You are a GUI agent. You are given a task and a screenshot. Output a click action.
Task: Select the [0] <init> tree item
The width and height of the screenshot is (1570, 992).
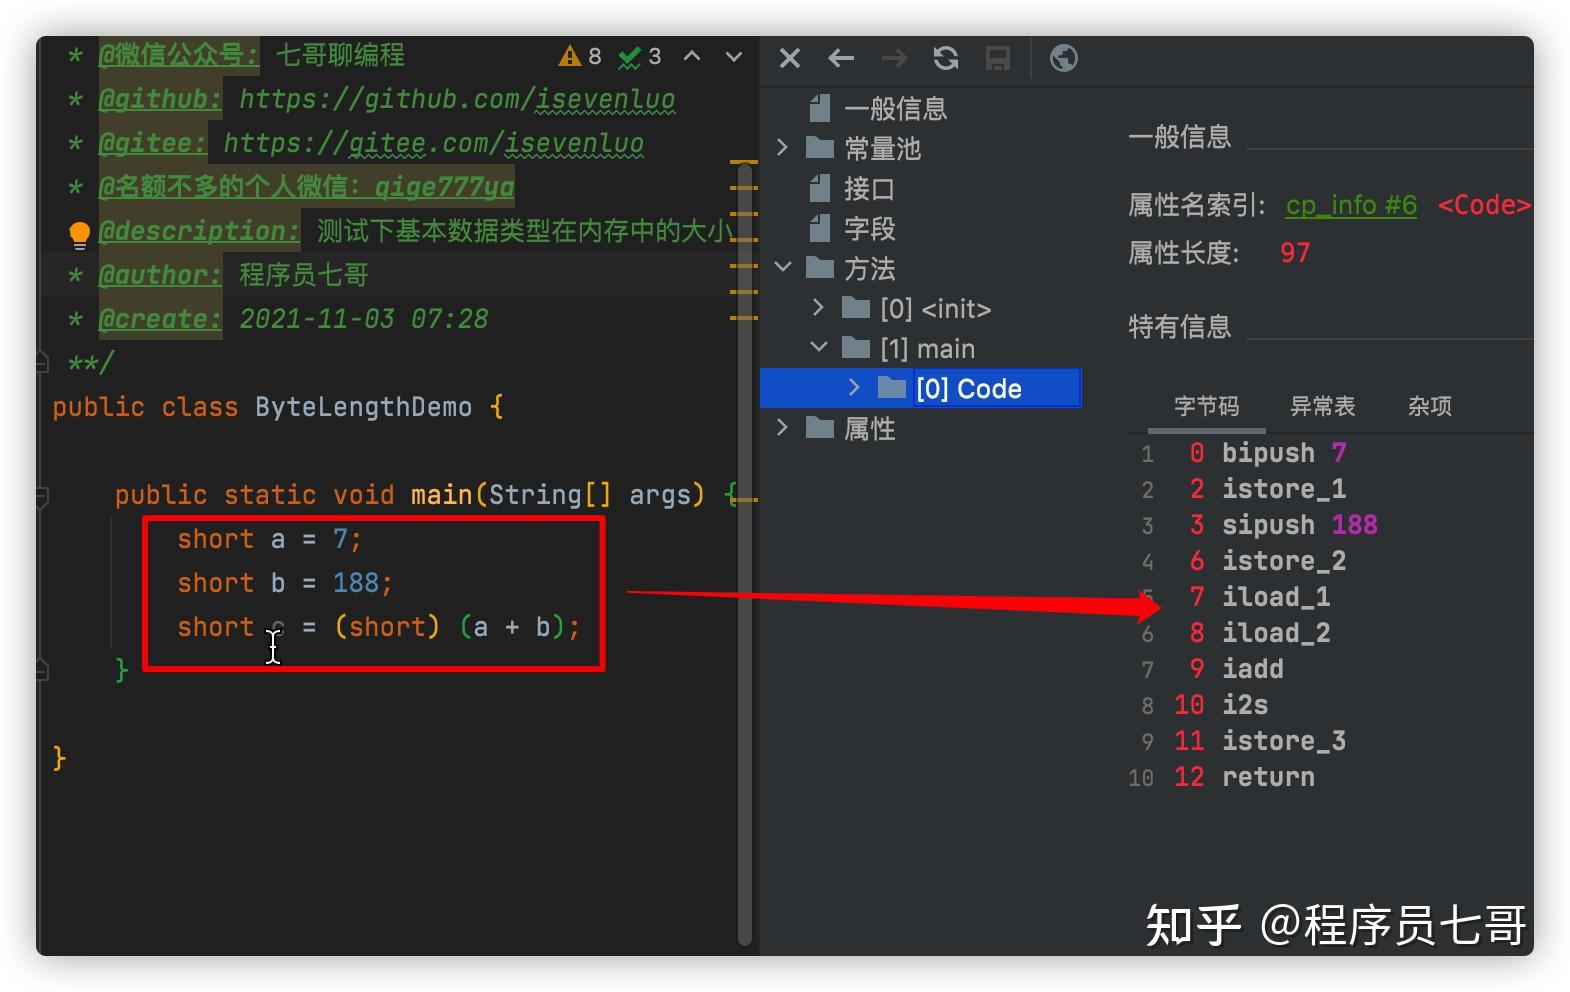(935, 308)
